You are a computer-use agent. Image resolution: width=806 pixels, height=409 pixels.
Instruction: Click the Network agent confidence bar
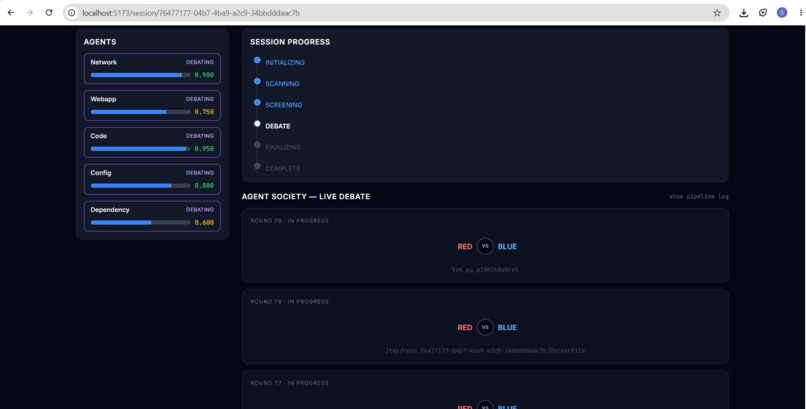pyautogui.click(x=140, y=75)
